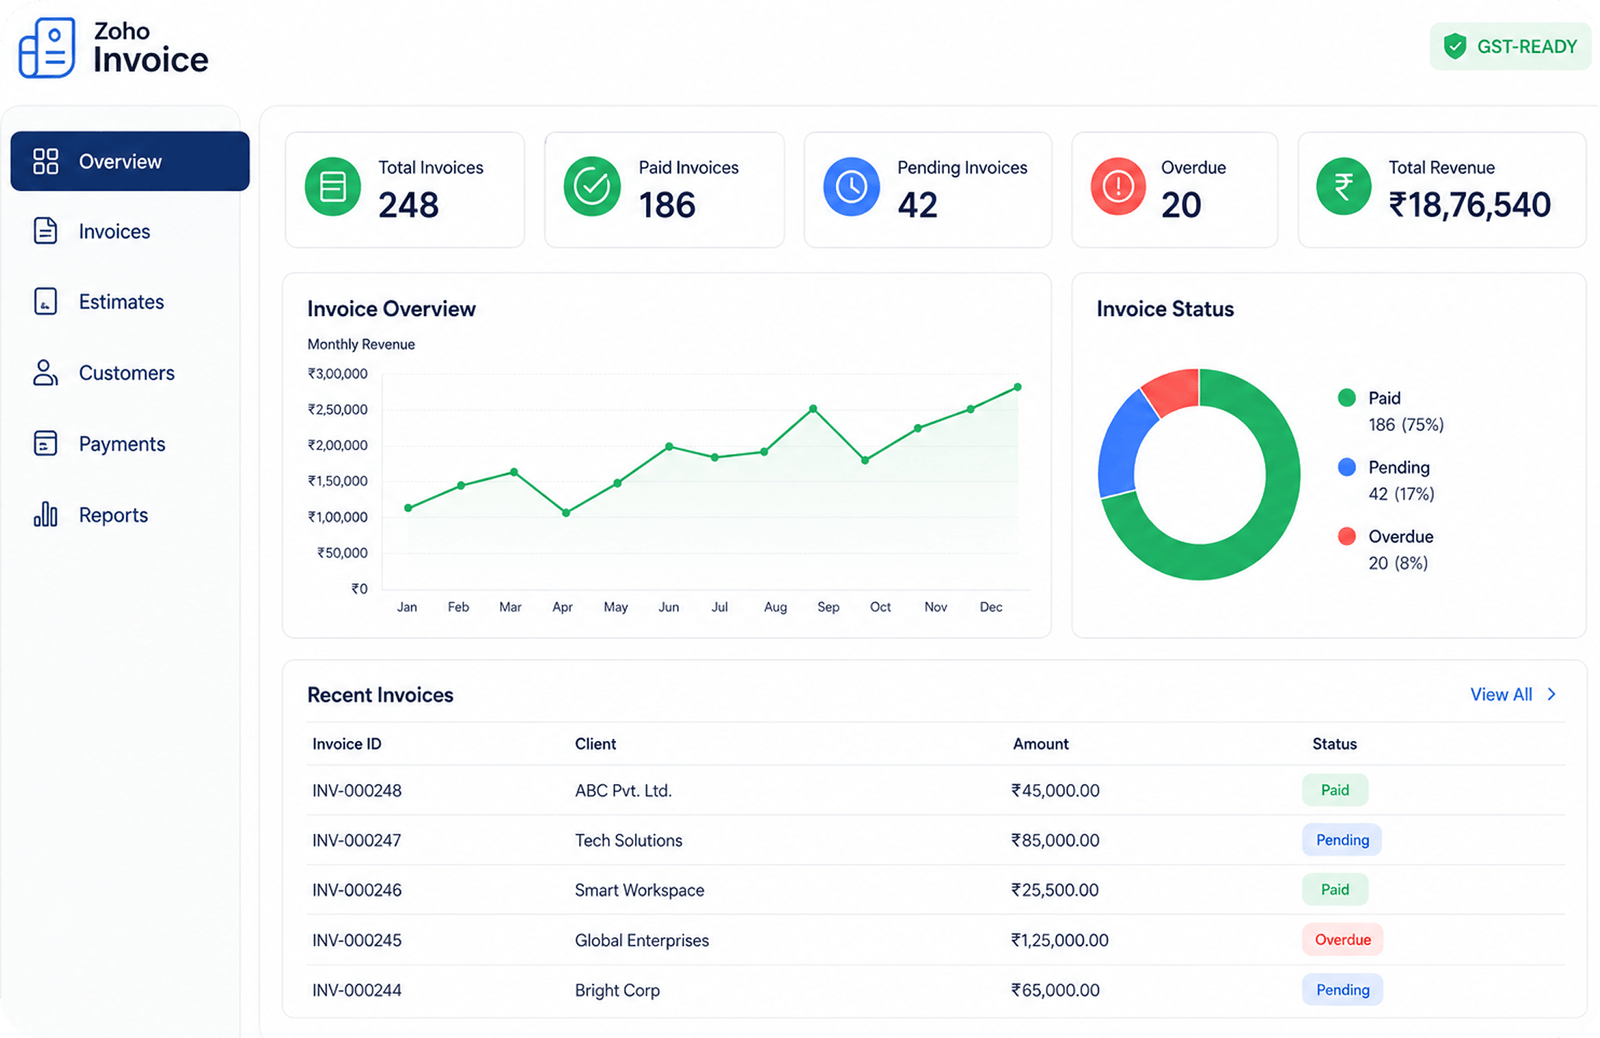
Task: Click the Total Invoices green document icon
Action: [x=333, y=186]
